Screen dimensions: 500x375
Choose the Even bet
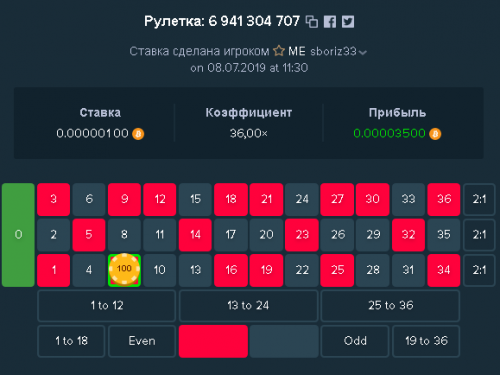(142, 341)
